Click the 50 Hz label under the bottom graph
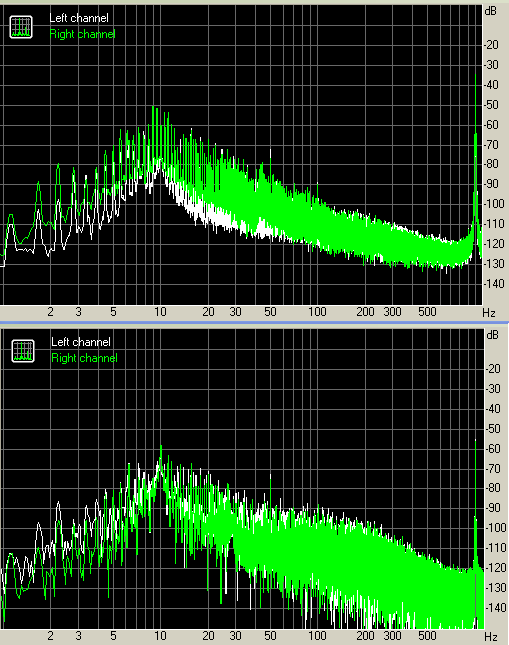 [270, 636]
